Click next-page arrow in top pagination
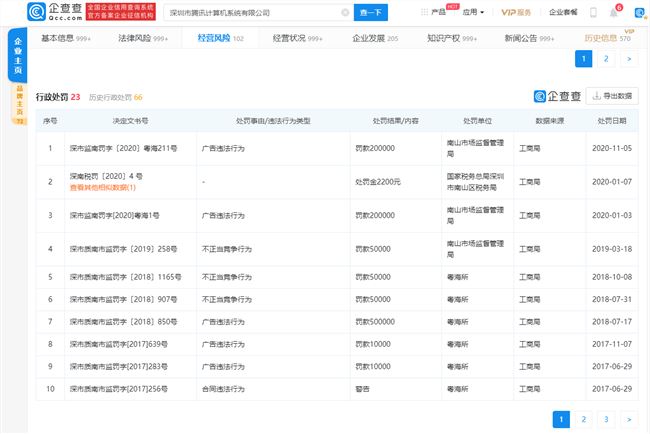 pos(629,59)
